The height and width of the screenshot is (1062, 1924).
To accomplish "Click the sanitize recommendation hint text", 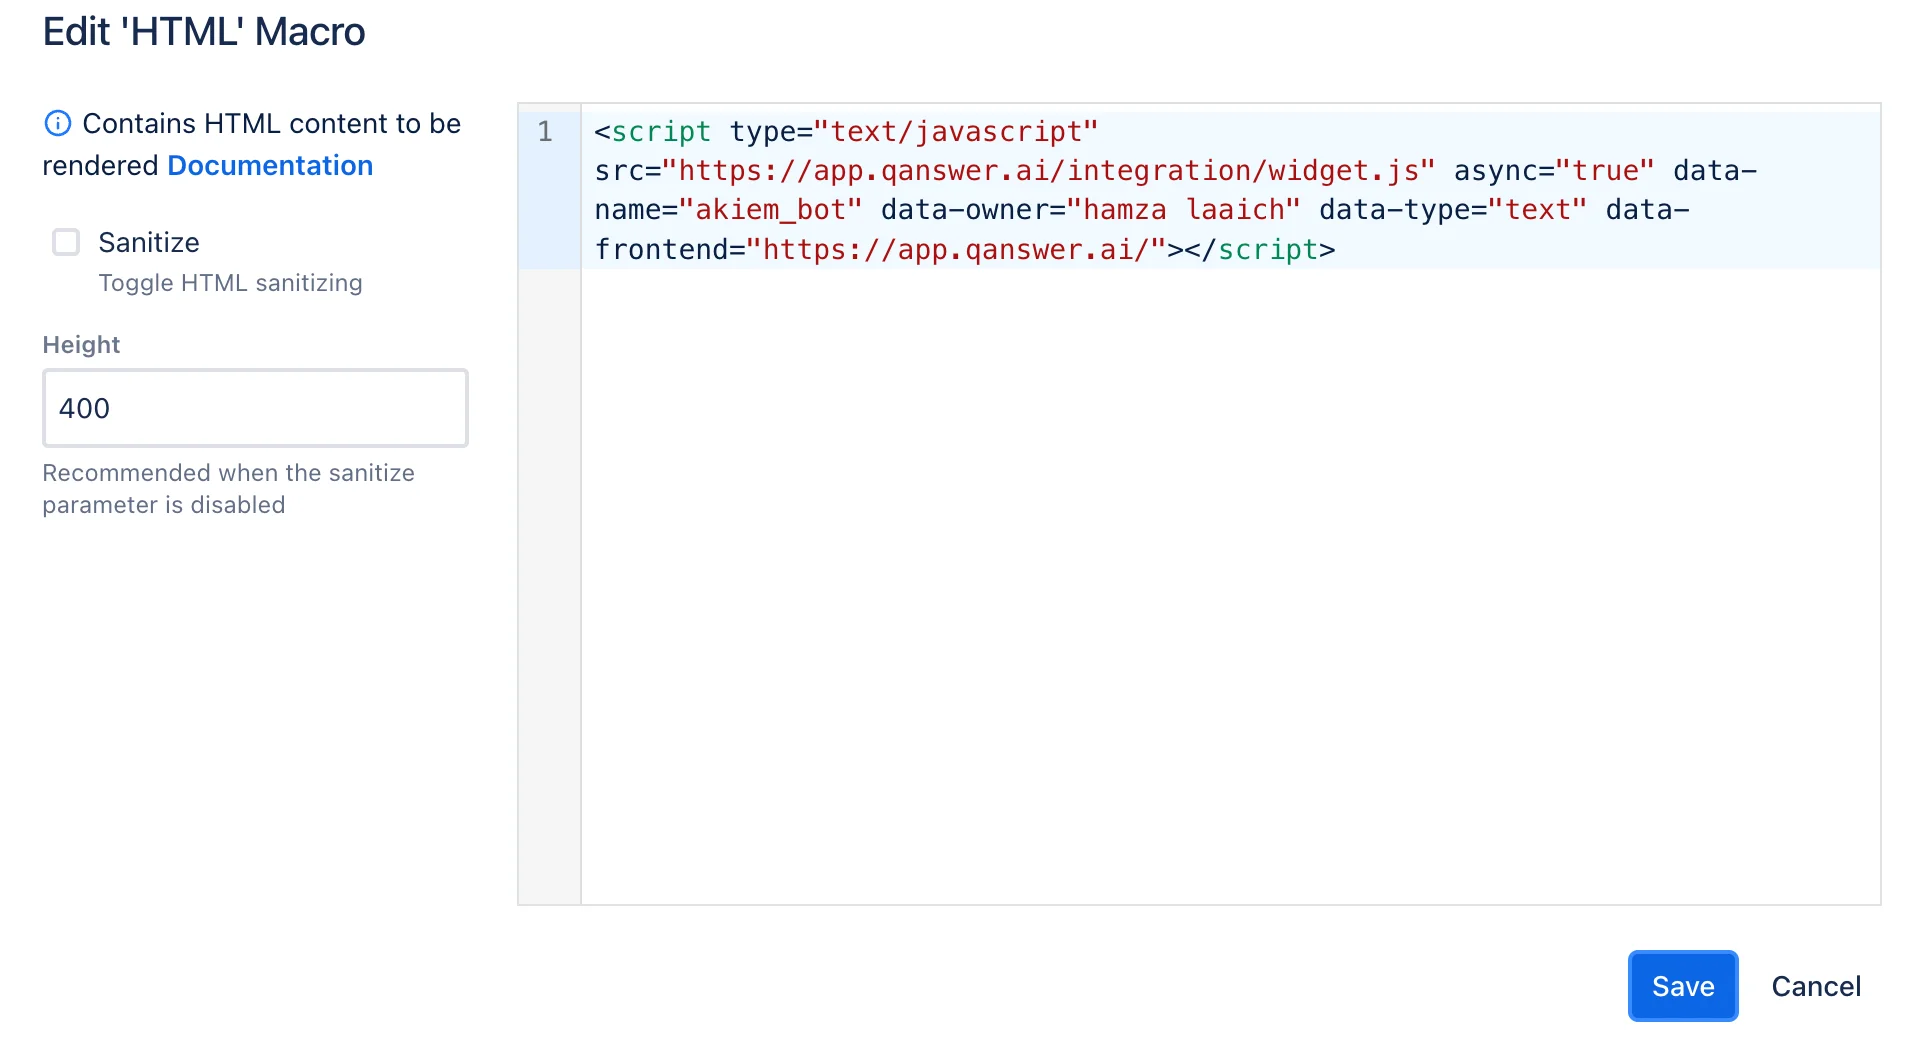I will (228, 489).
